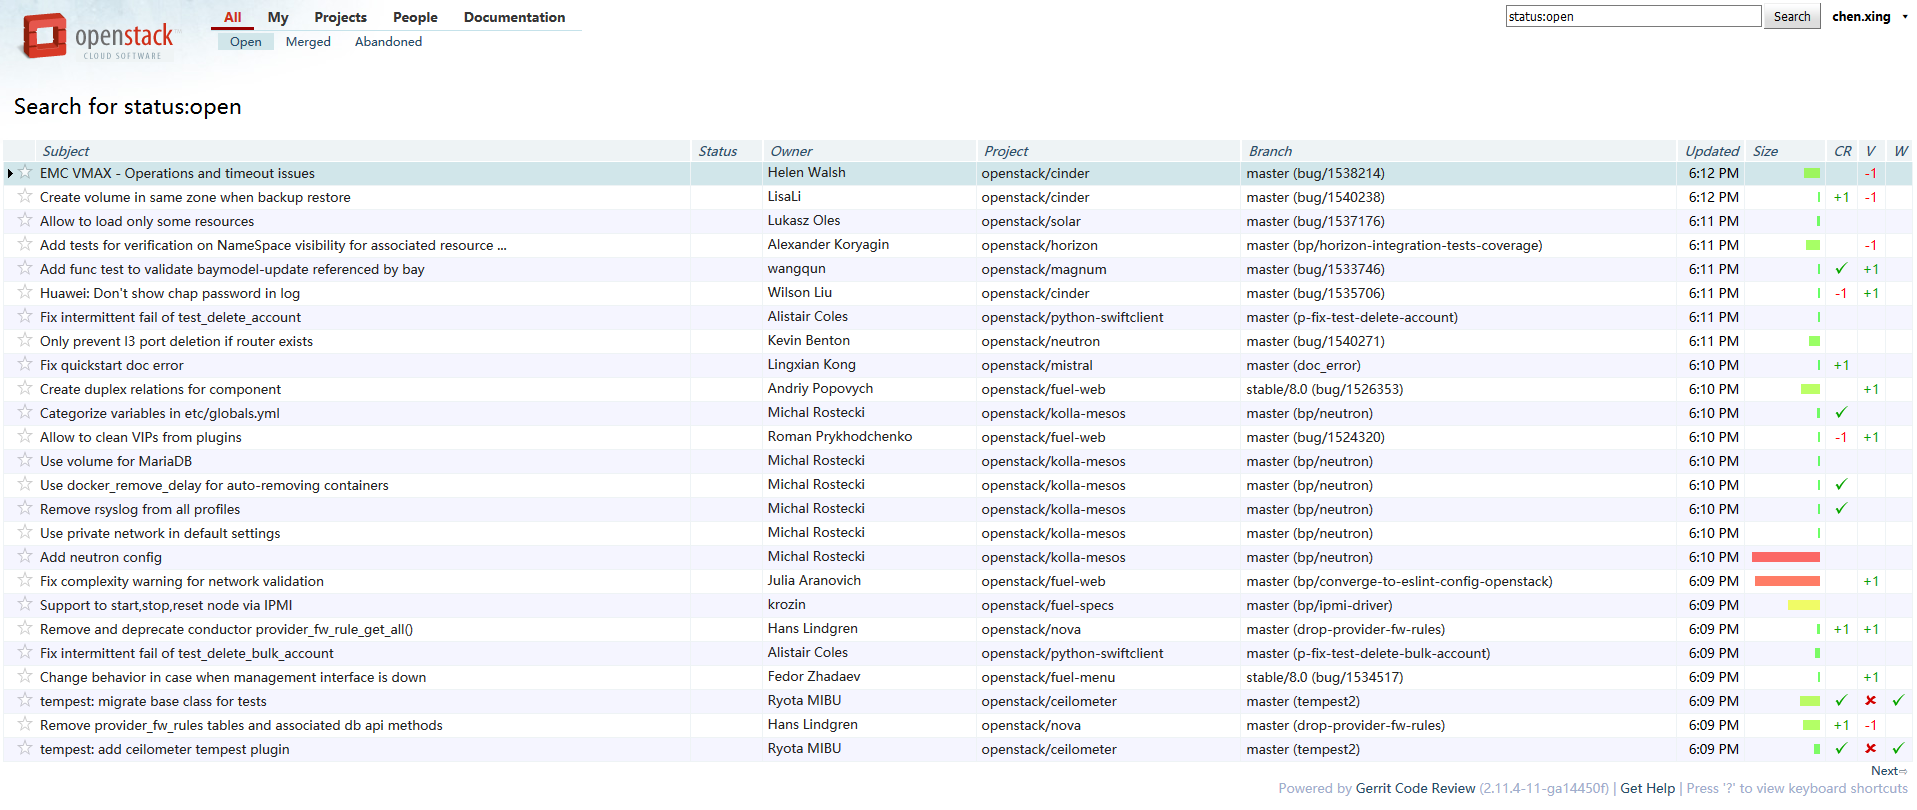
Task: Star the 'Use volume for MariaDB' change
Action: tap(25, 460)
